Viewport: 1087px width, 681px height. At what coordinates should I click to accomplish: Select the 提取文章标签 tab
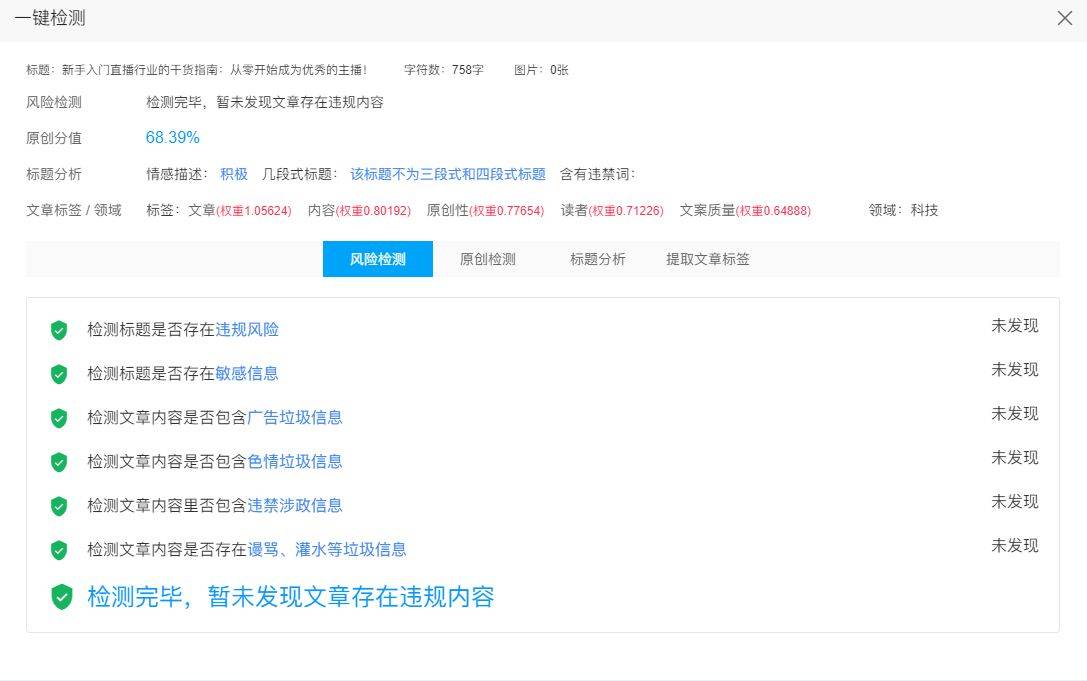pos(708,259)
